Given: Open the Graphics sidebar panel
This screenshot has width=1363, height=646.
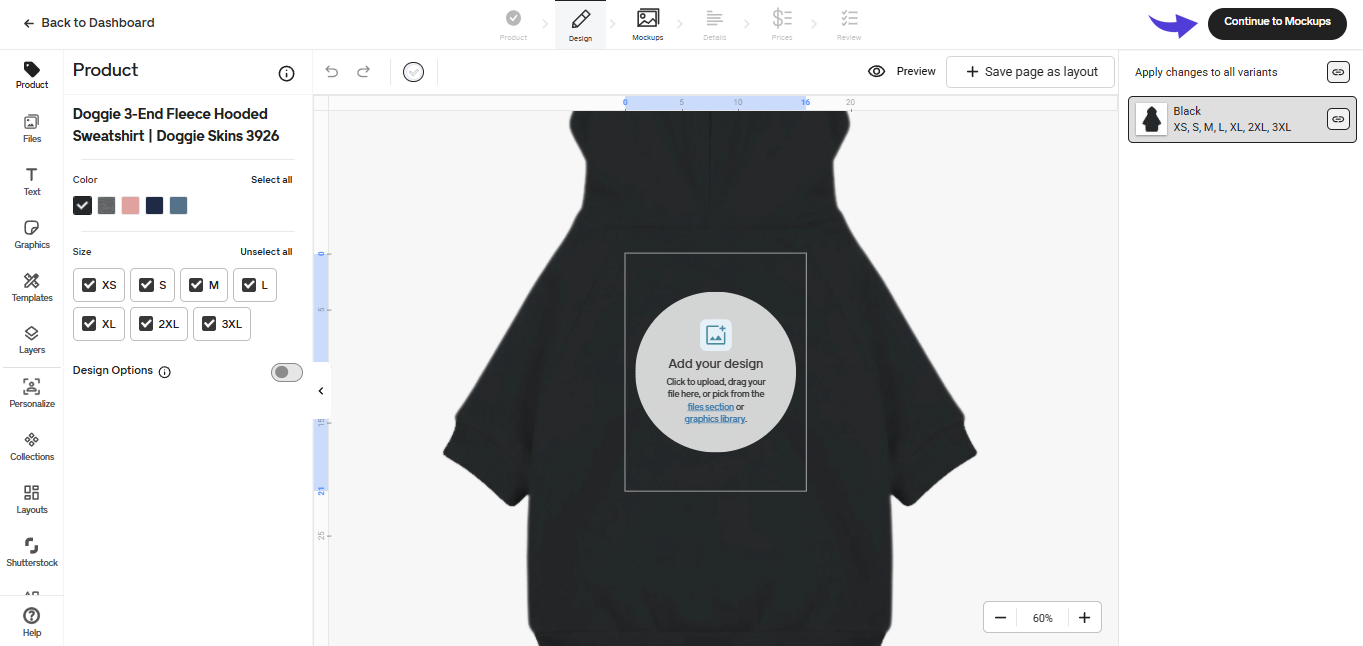Looking at the screenshot, I should [x=32, y=235].
